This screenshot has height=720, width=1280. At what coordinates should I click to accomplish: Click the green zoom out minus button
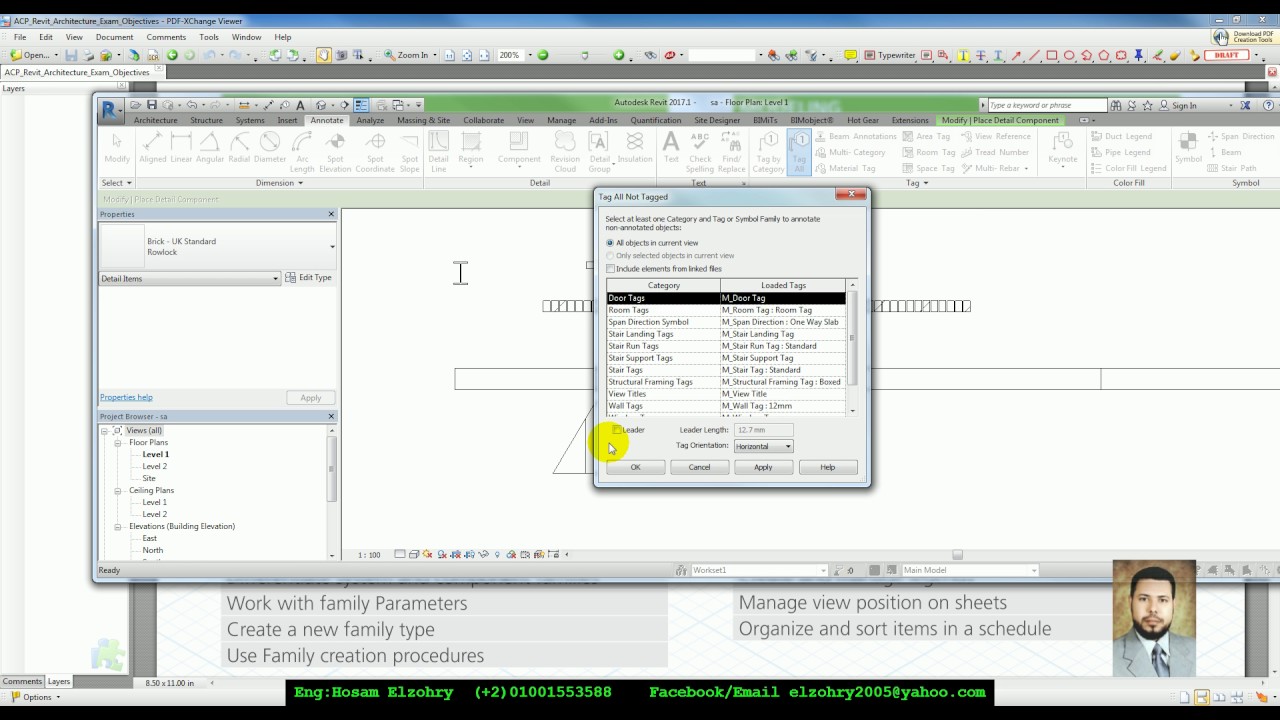coord(544,55)
